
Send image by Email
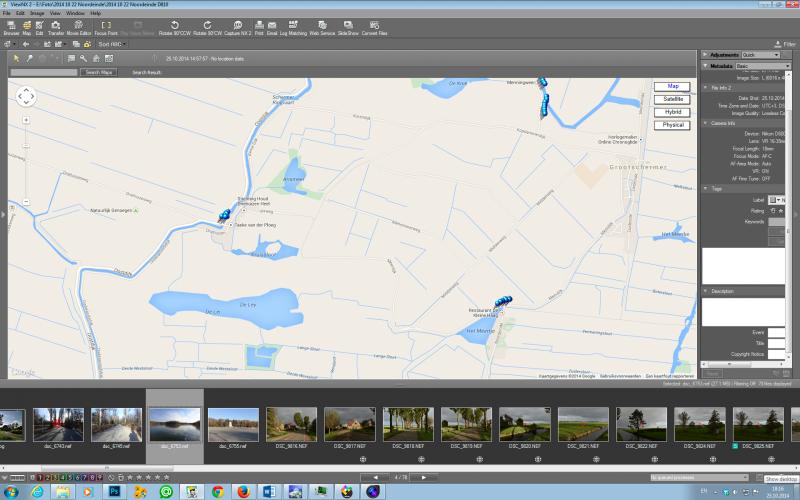[x=272, y=28]
